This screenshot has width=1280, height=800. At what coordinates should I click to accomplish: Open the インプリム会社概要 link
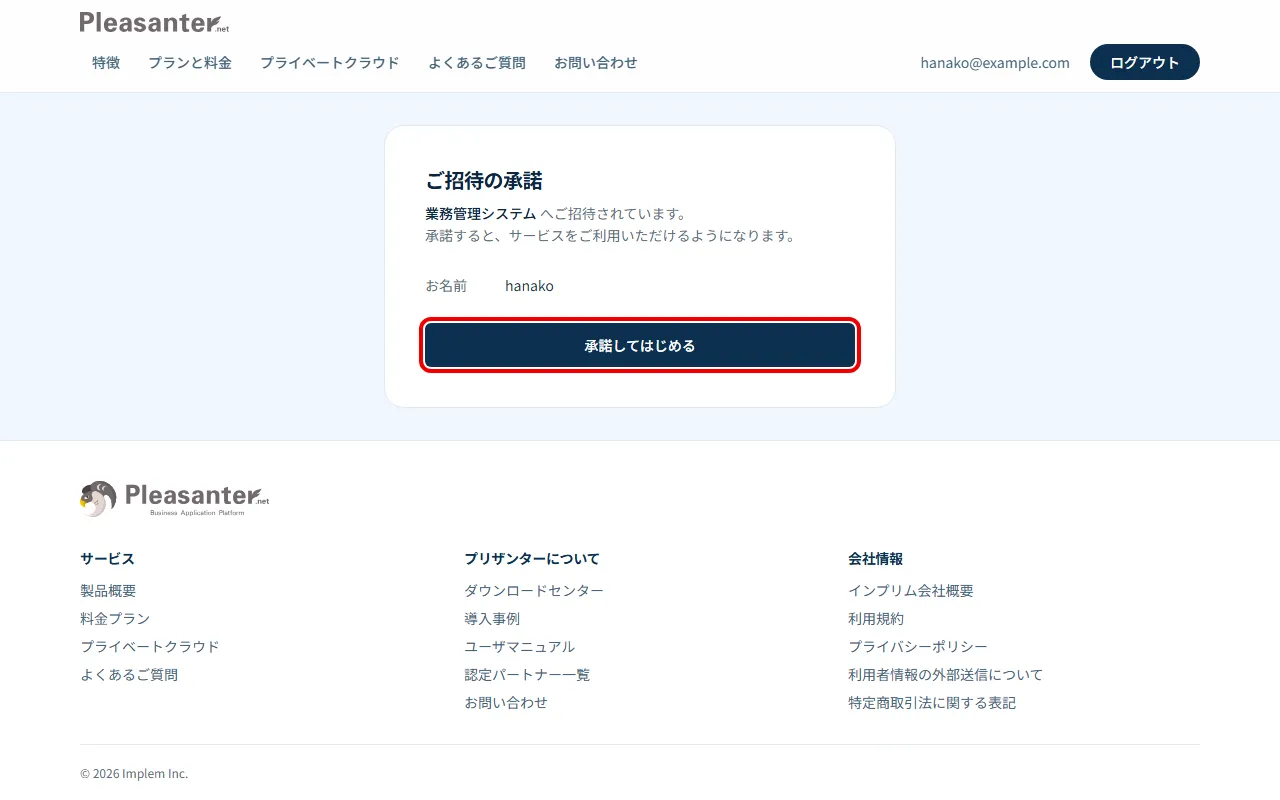[911, 591]
